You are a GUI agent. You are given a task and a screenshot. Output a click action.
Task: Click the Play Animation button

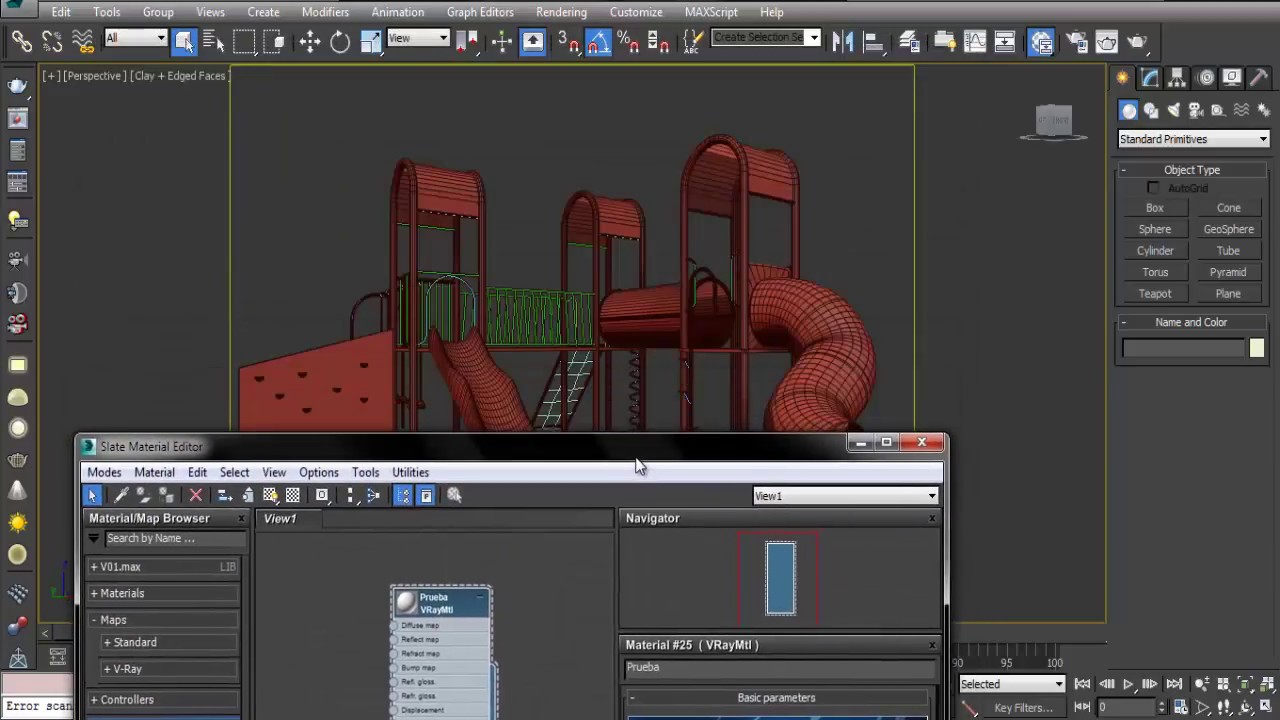tap(1128, 684)
